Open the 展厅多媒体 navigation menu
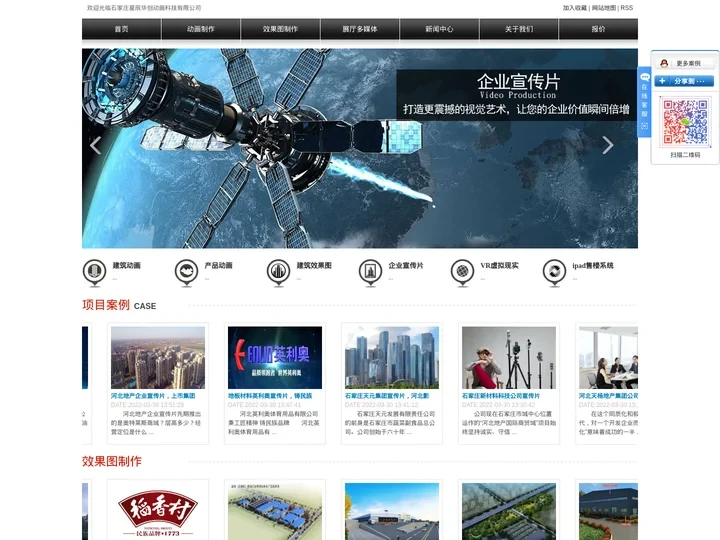Screen dimensions: 720x540 tap(360, 29)
